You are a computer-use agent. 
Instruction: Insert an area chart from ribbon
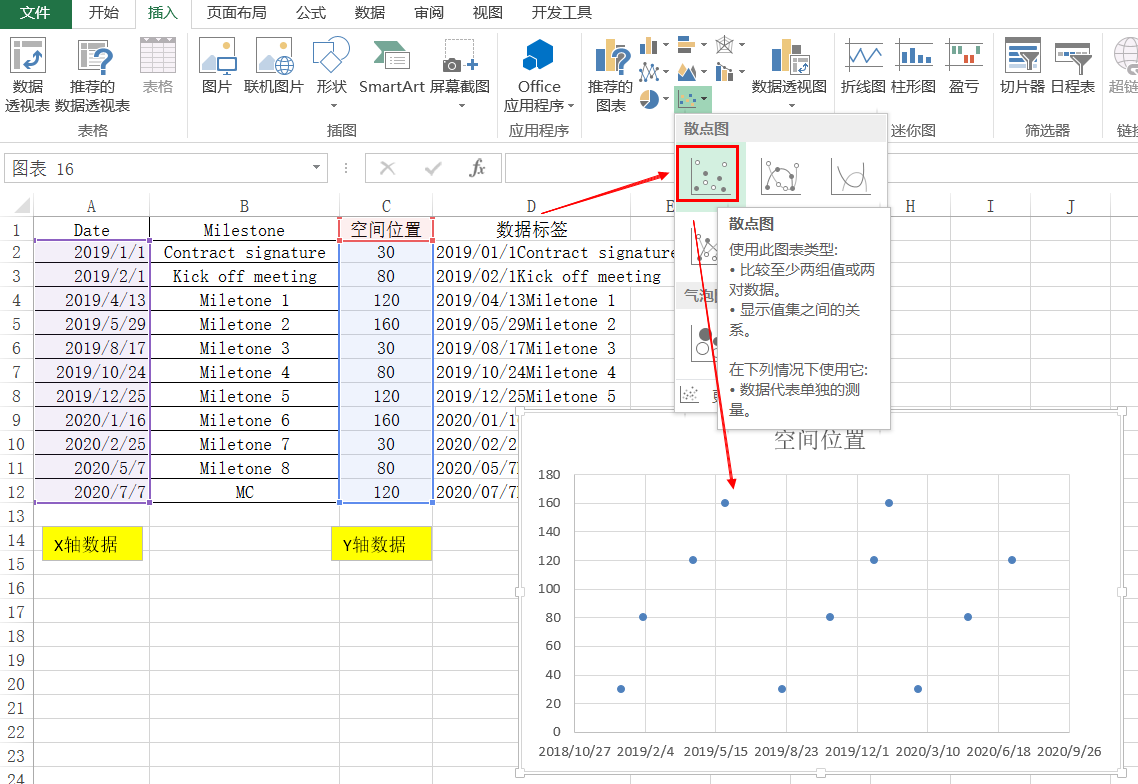pos(687,72)
